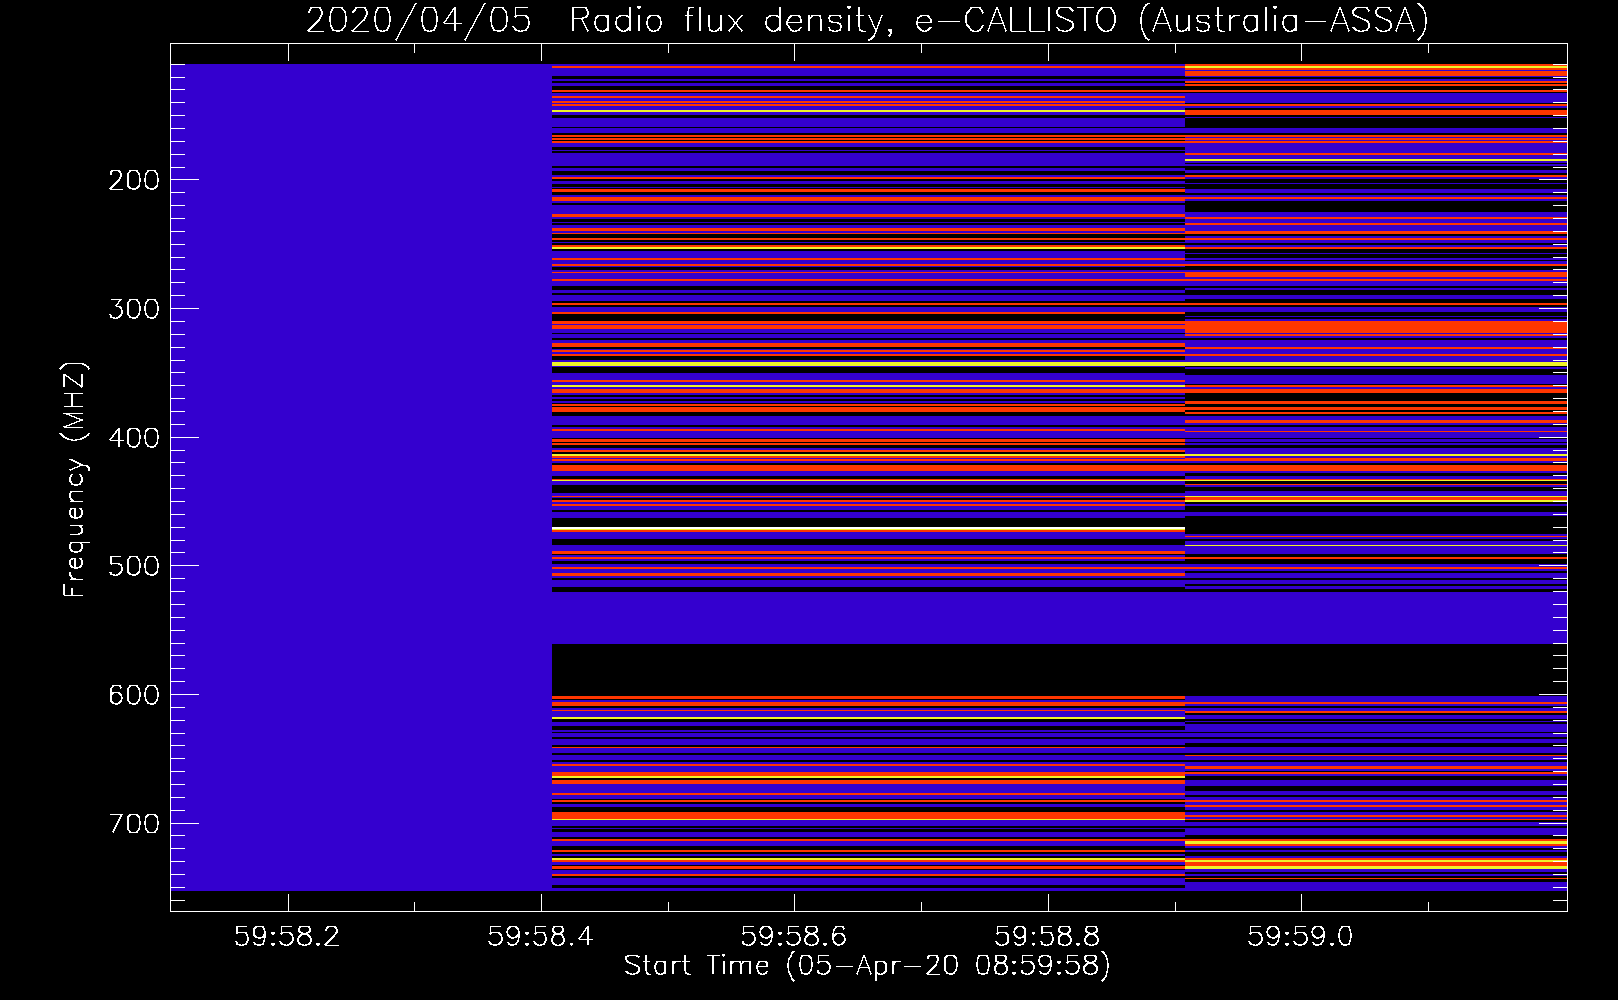Click the 'Frequency (MHZ)' y-axis label
1618x1000 pixels.
tap(75, 480)
